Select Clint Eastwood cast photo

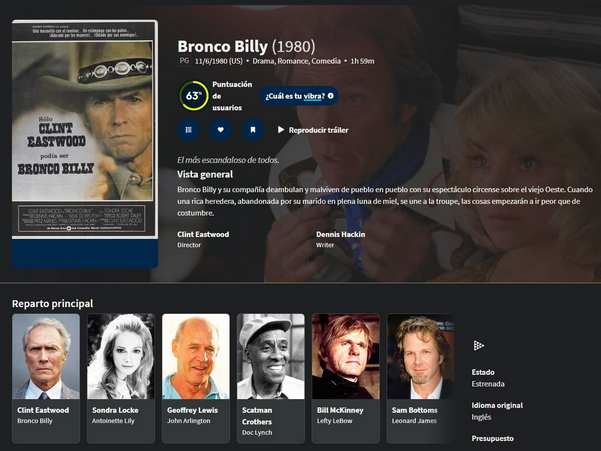(x=46, y=356)
